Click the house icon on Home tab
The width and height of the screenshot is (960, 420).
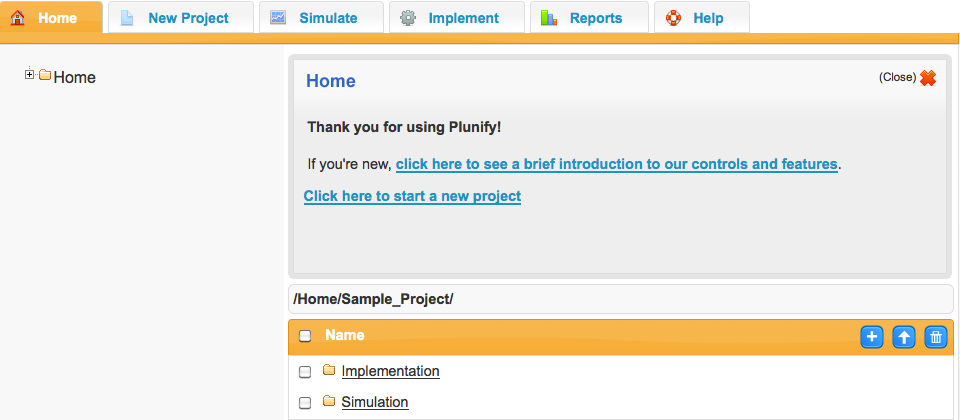(18, 18)
